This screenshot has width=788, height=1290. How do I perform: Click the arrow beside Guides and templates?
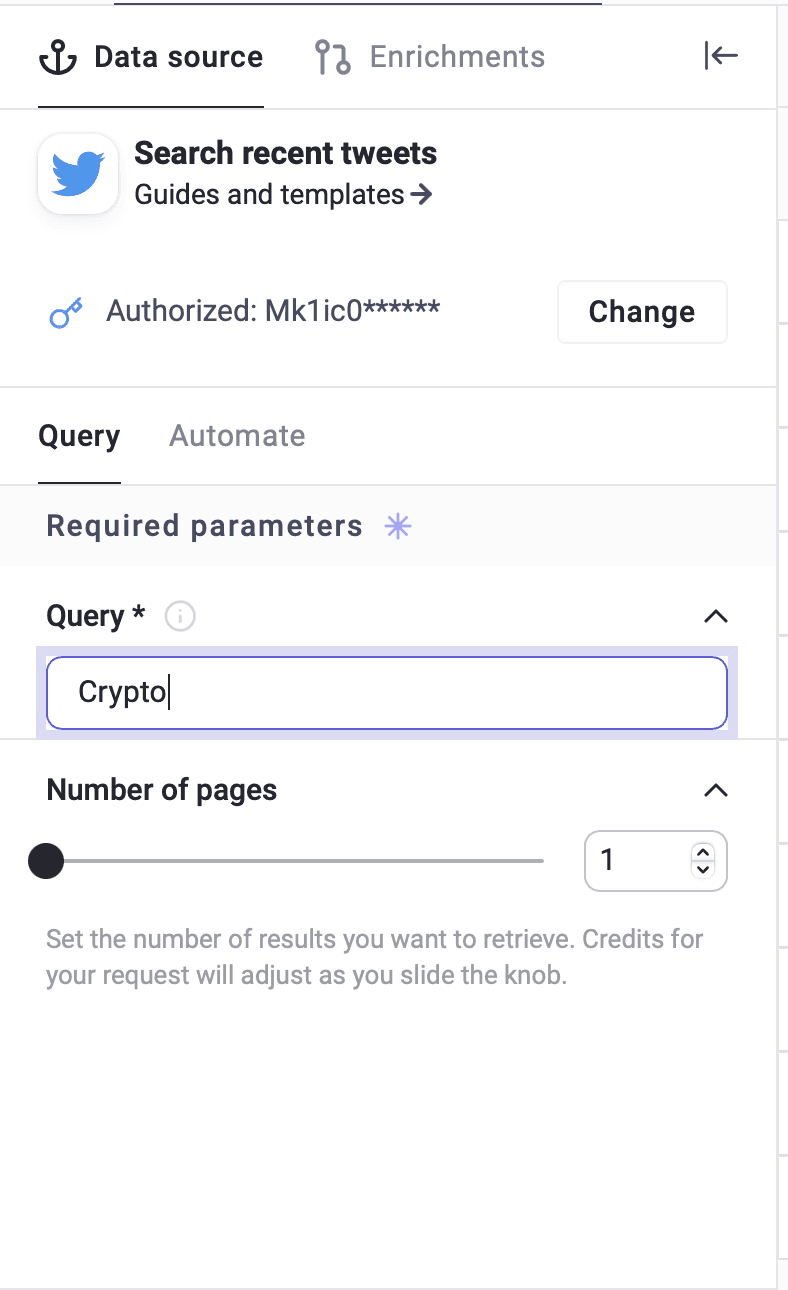[420, 195]
